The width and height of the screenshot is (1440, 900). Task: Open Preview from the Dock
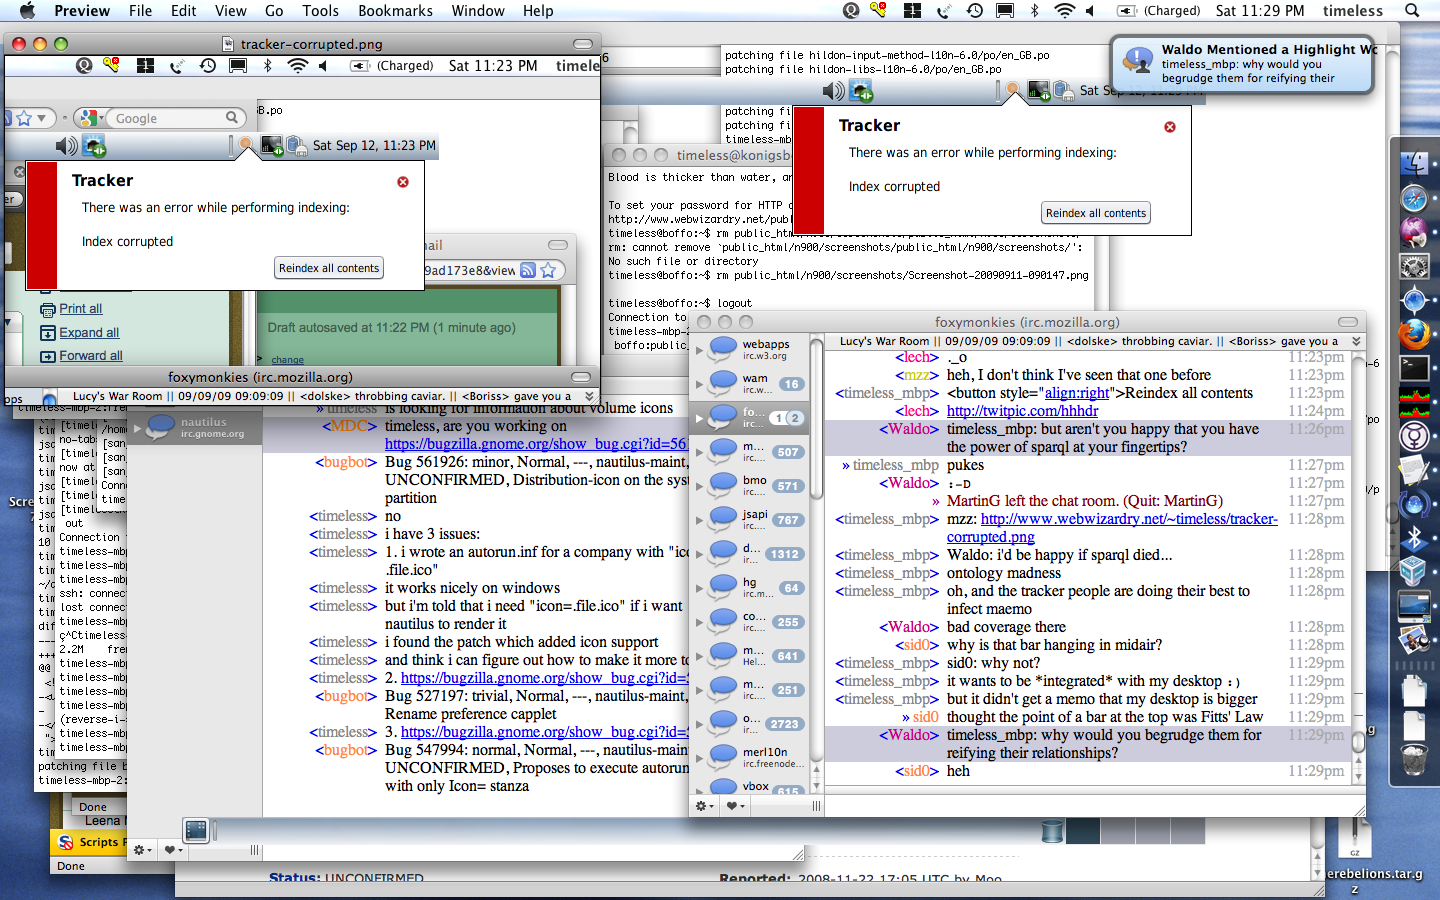pyautogui.click(x=1414, y=640)
